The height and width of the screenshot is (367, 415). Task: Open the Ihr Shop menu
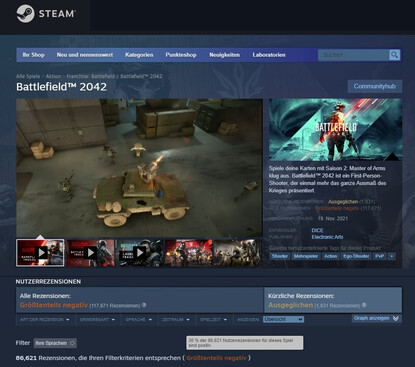tap(34, 55)
